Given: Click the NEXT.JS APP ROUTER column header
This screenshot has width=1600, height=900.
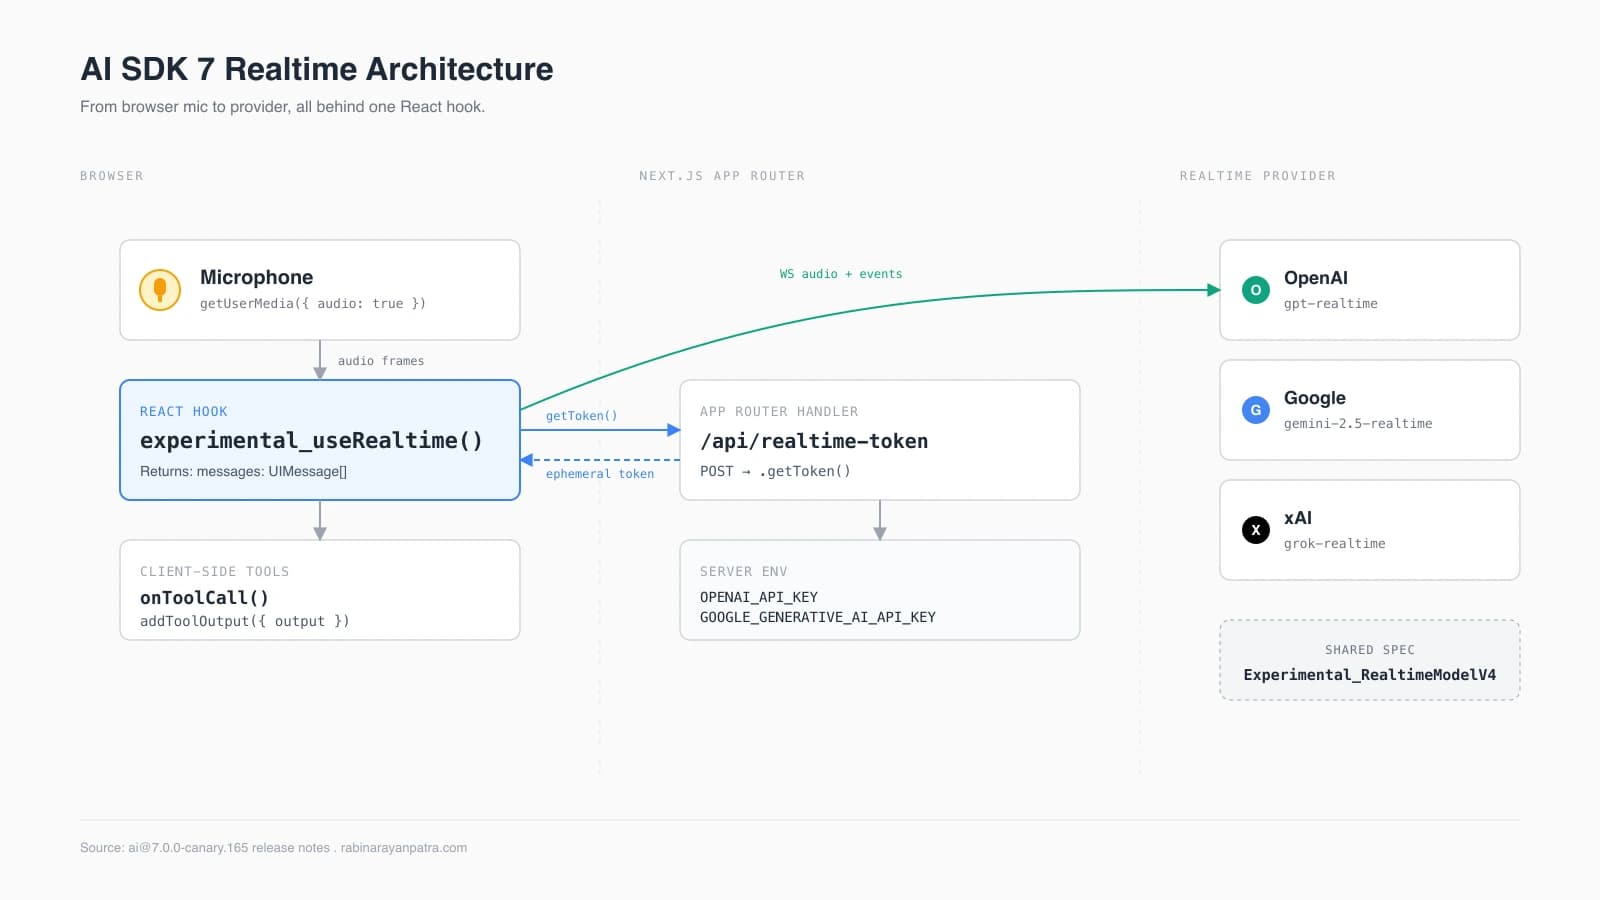Looking at the screenshot, I should (x=722, y=176).
